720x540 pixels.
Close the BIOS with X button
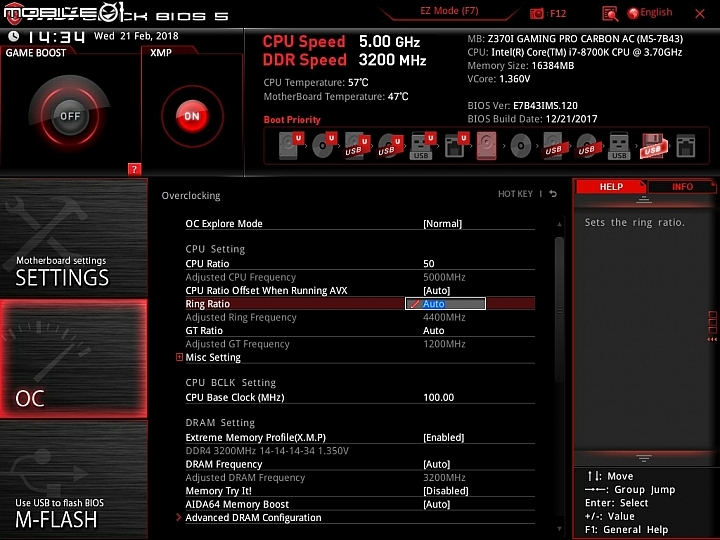700,14
